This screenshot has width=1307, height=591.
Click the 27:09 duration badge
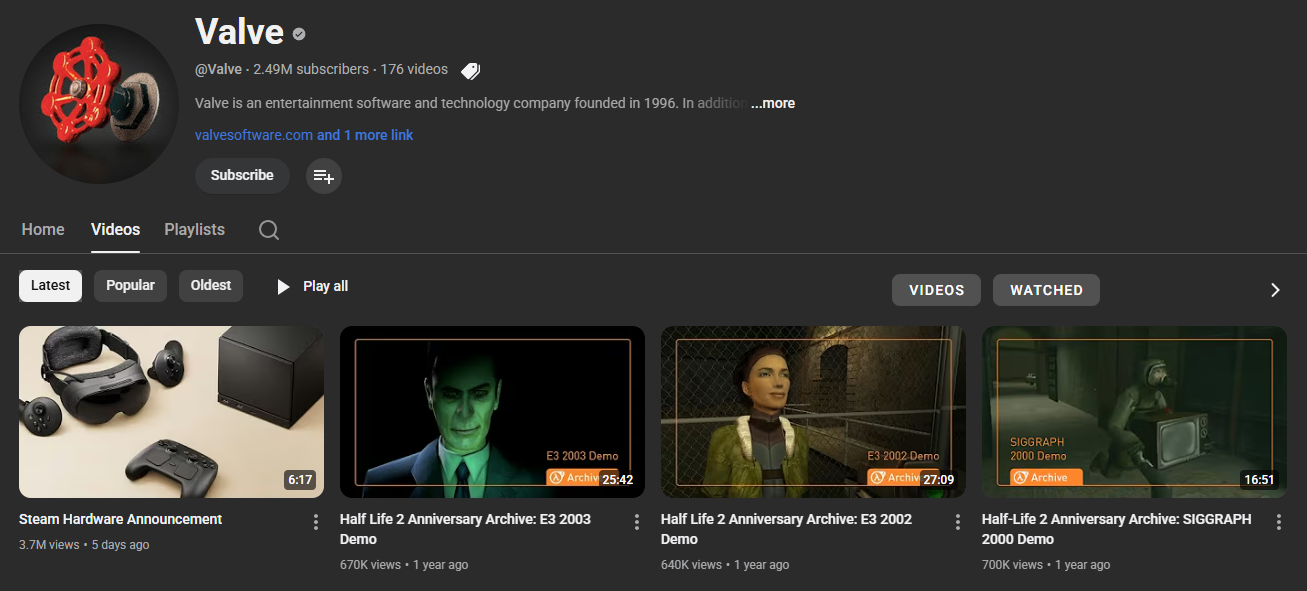[x=938, y=480]
